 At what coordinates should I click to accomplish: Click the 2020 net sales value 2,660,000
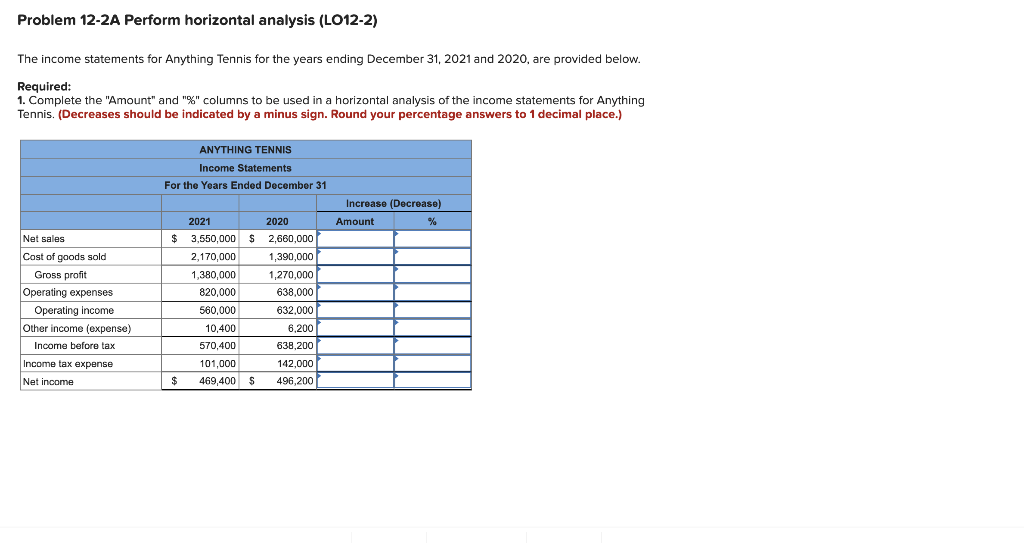291,239
